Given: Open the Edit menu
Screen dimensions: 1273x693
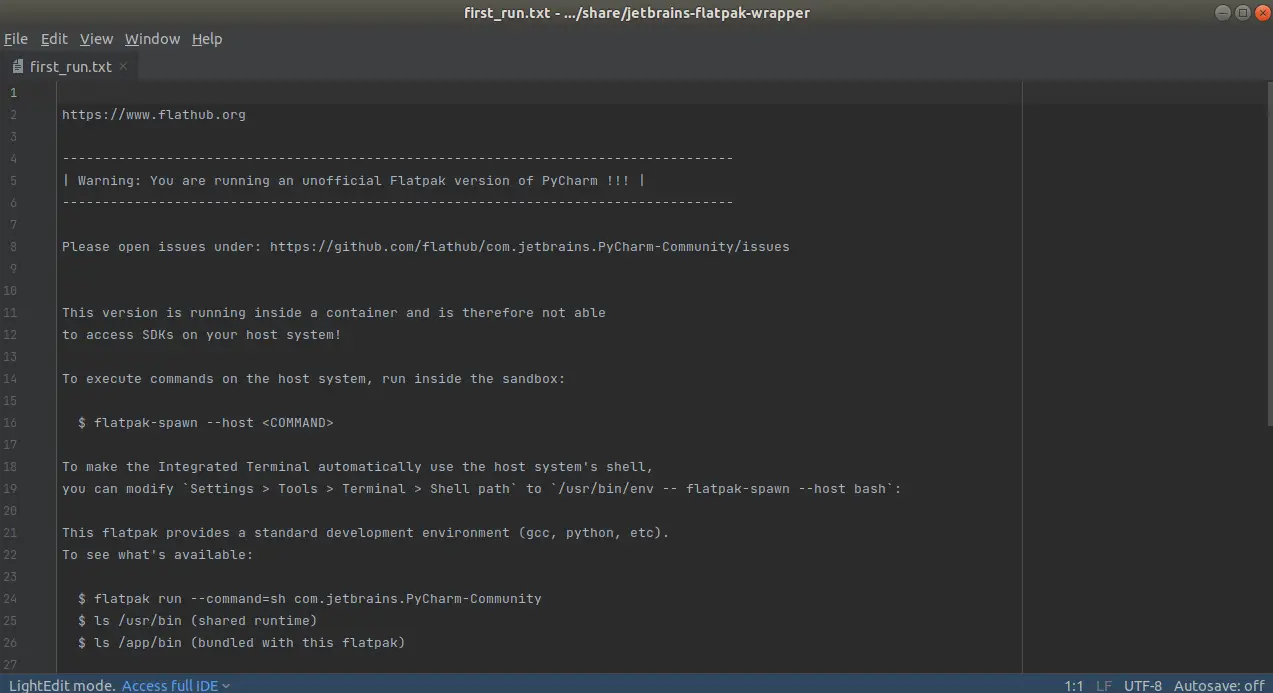Looking at the screenshot, I should tap(54, 39).
